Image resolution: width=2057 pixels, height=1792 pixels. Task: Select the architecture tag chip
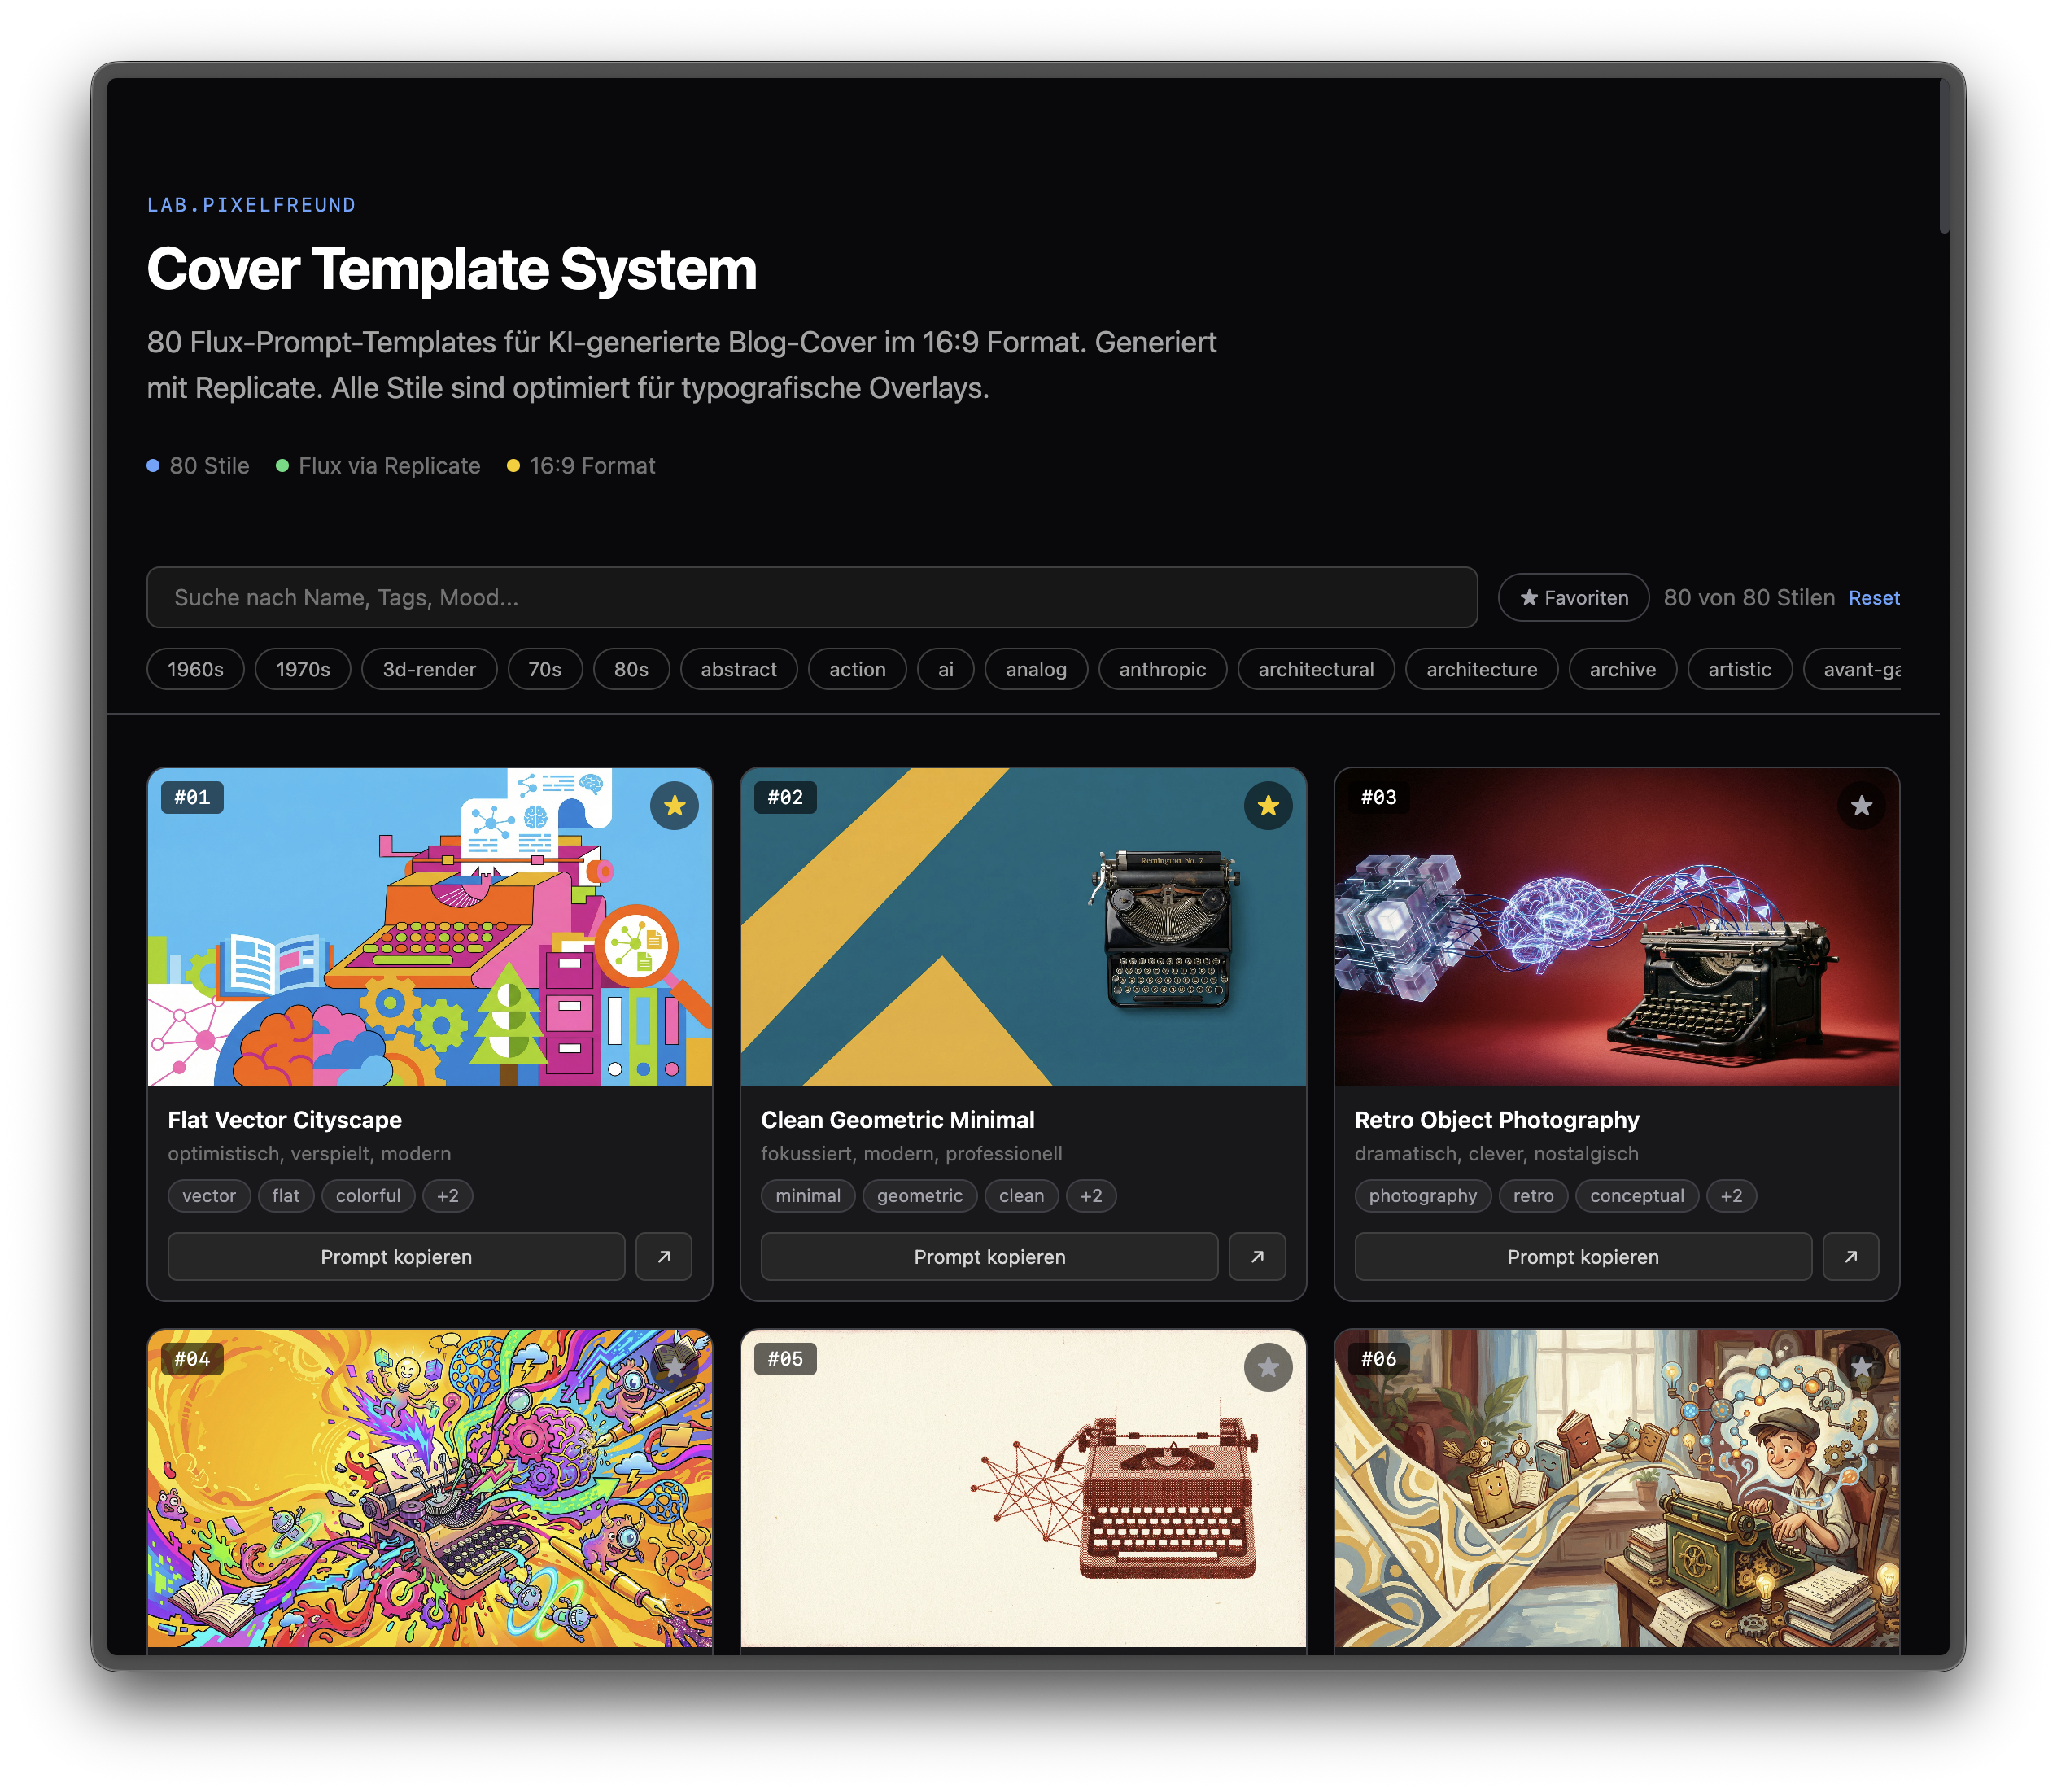(x=1481, y=670)
